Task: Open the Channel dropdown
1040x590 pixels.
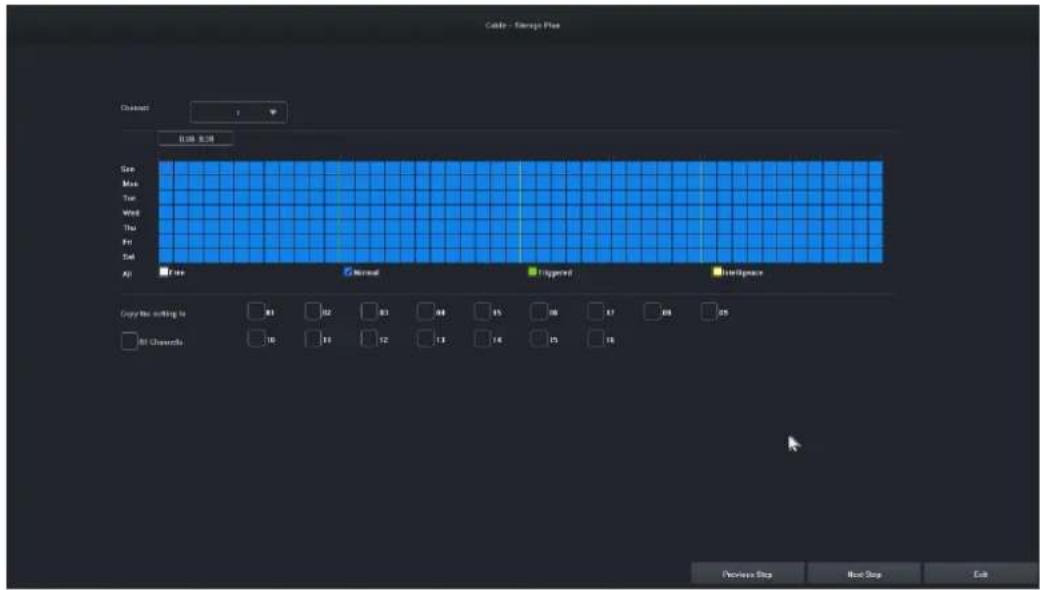Action: (x=239, y=112)
